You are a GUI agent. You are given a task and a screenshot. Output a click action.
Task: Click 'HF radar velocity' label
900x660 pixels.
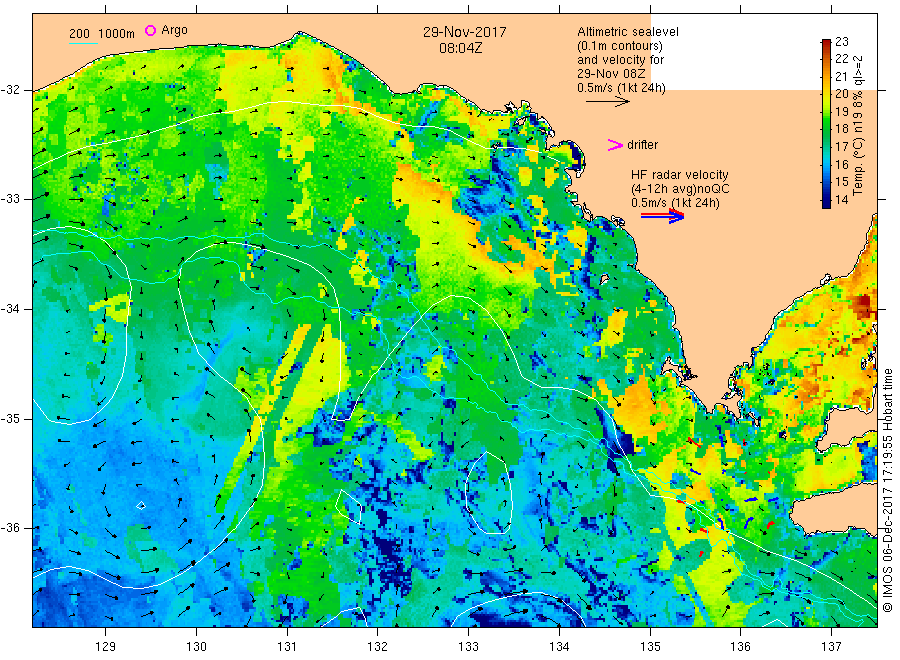pos(680,174)
